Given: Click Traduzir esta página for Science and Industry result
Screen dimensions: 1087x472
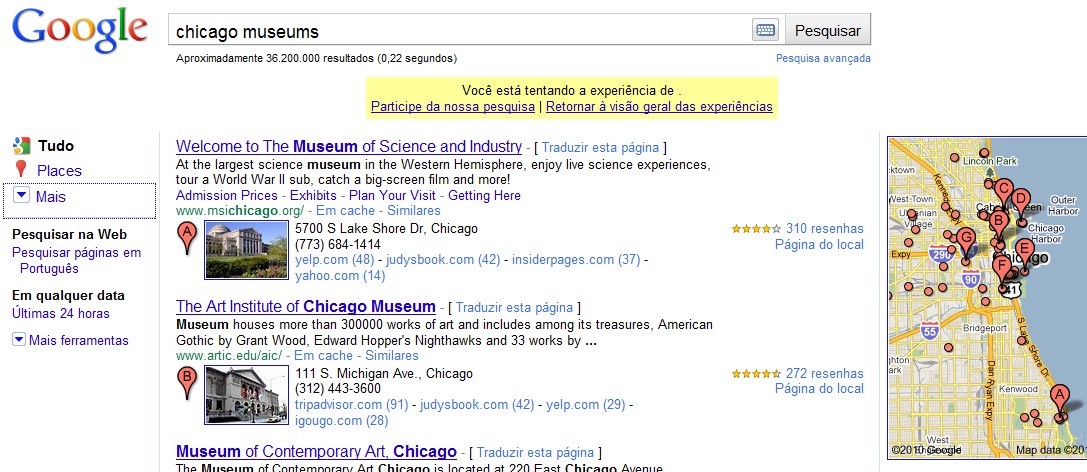Looking at the screenshot, I should [600, 148].
